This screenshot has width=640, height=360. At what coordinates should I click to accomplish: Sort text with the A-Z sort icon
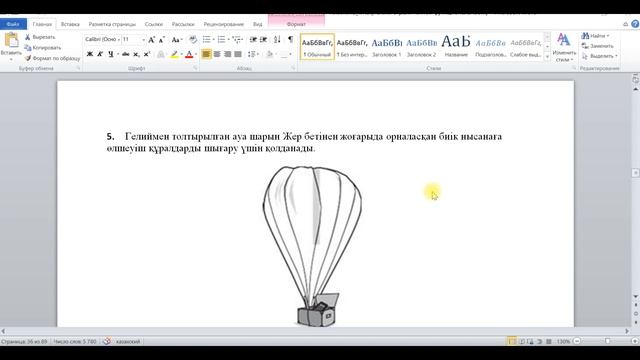click(x=277, y=40)
